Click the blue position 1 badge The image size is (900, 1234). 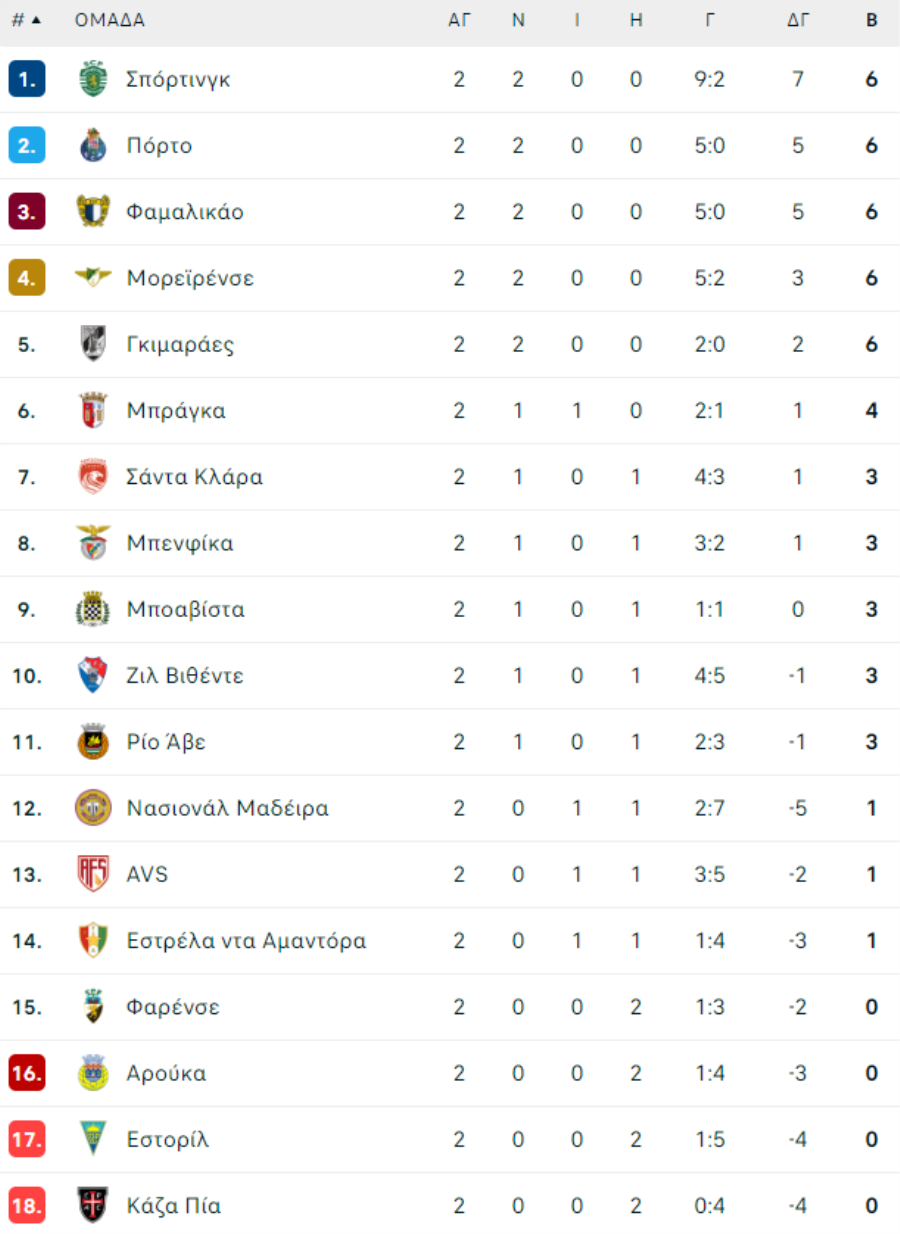pos(27,79)
